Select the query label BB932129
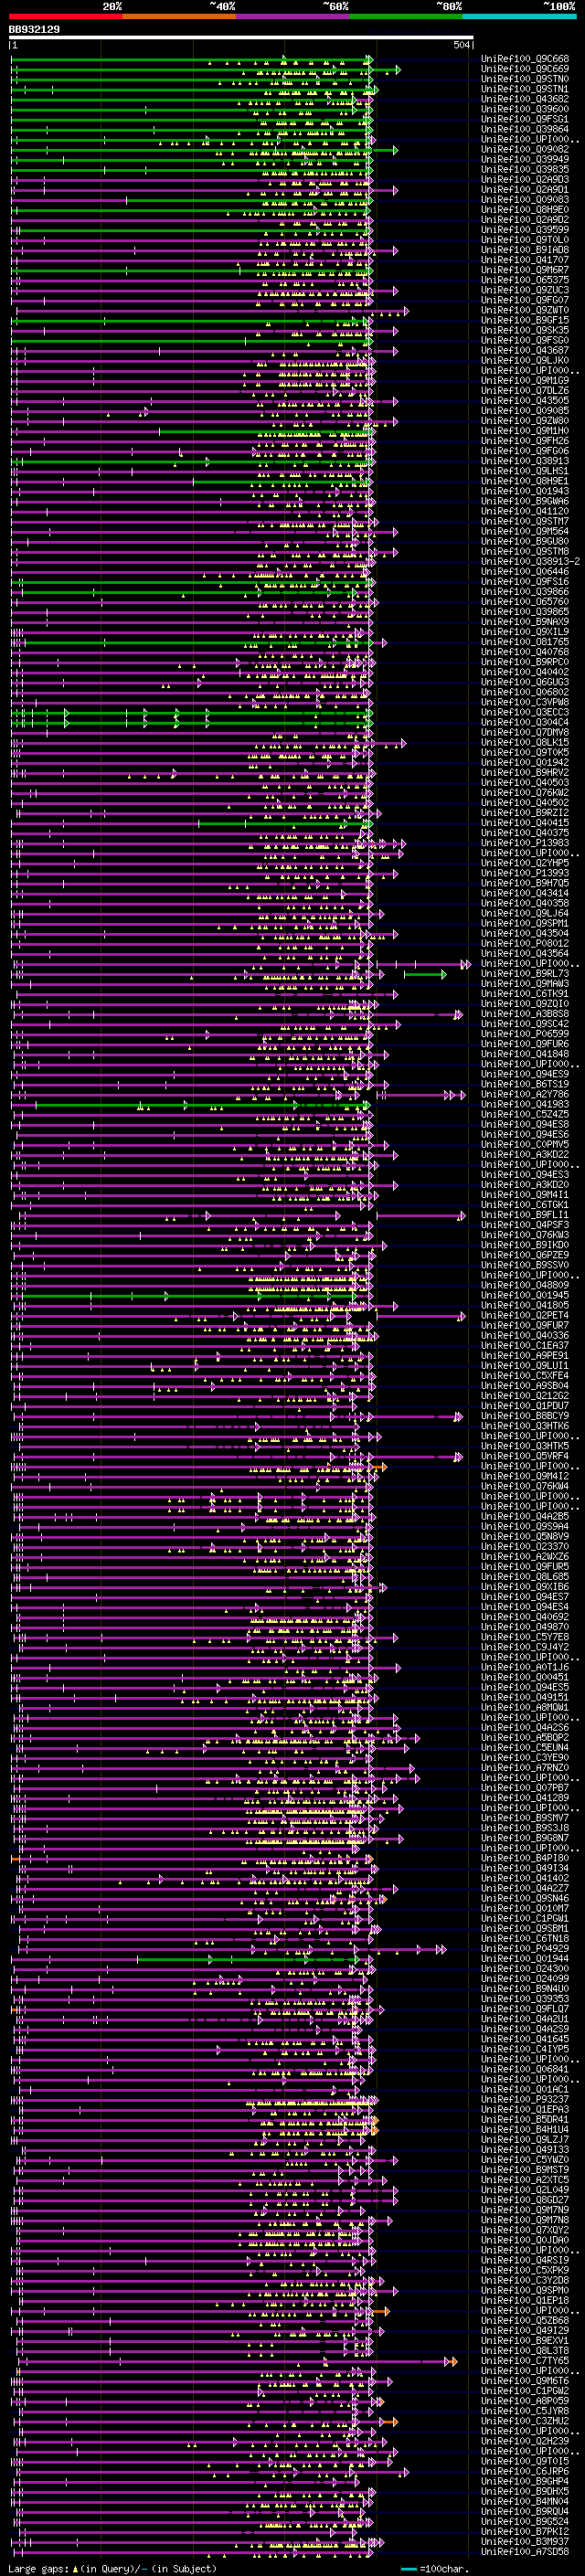The height and width of the screenshot is (2576, 585). [35, 30]
